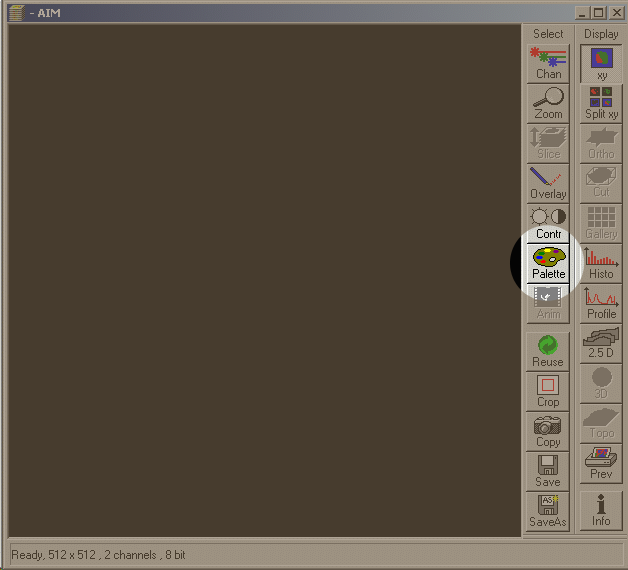Show the intensity Profile view
The image size is (628, 570).
pos(601,303)
